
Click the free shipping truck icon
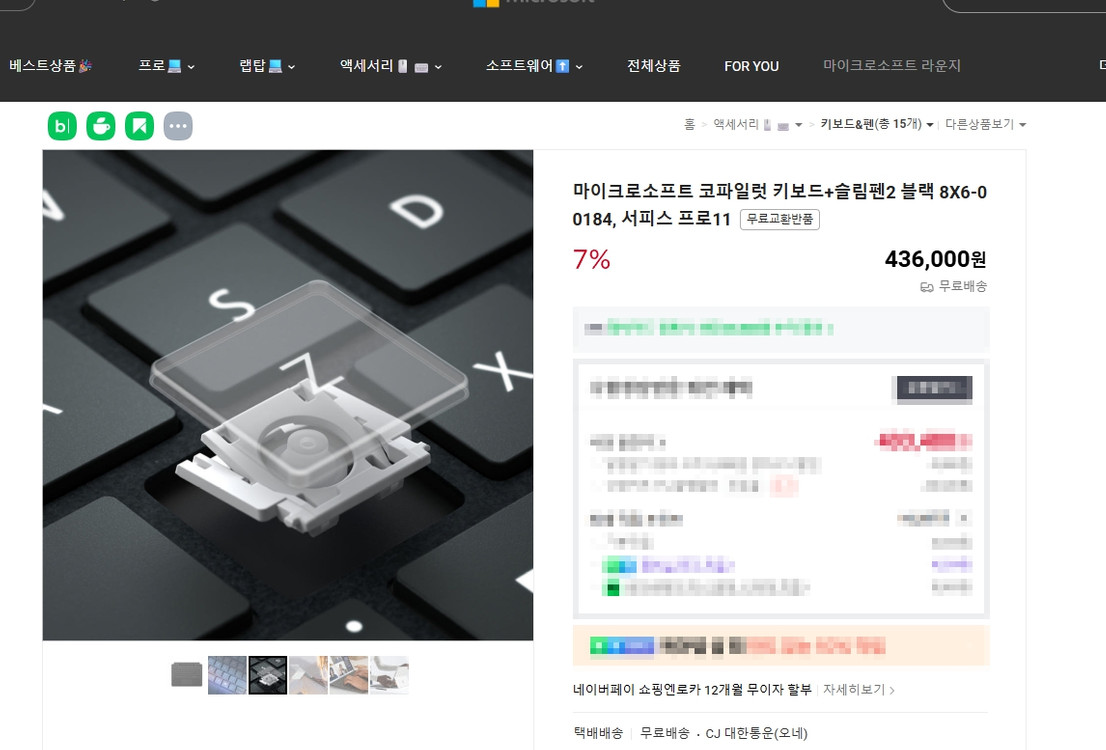coord(925,287)
